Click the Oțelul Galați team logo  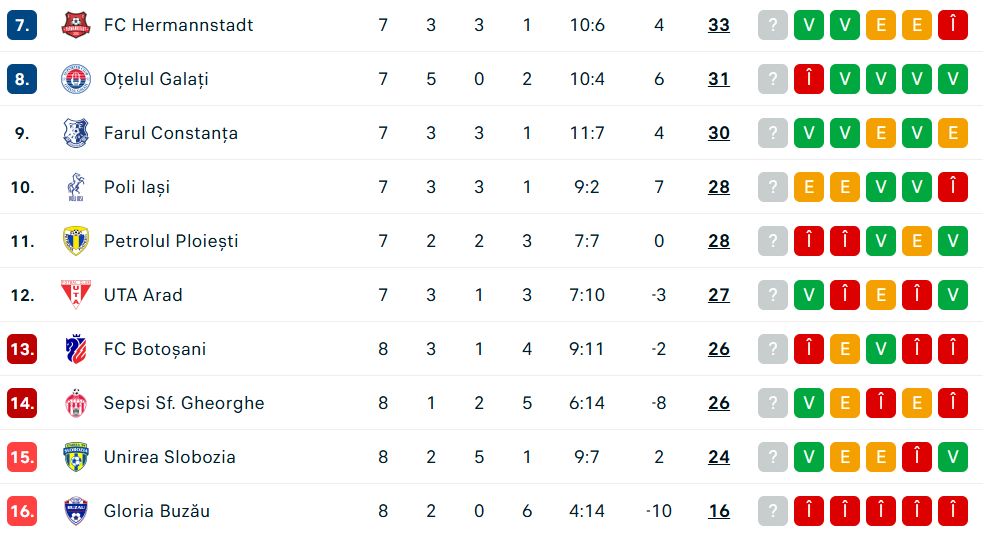(x=76, y=79)
